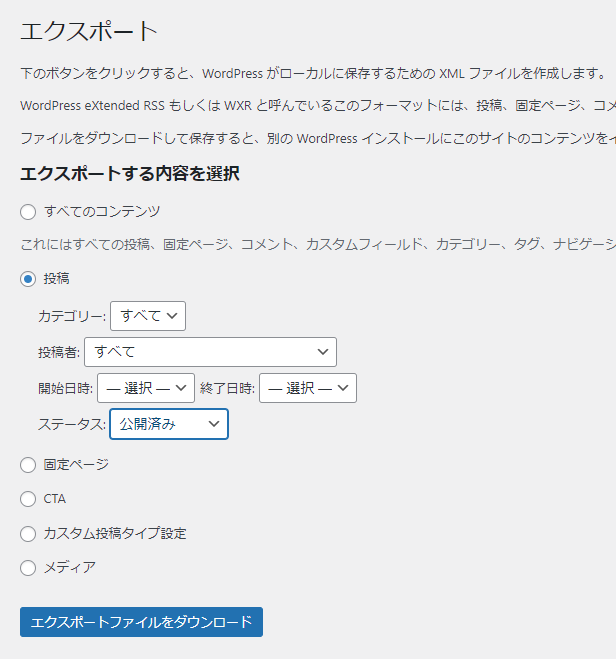The image size is (616, 659).
Task: Click the 固定ページ label text
Action: (76, 464)
